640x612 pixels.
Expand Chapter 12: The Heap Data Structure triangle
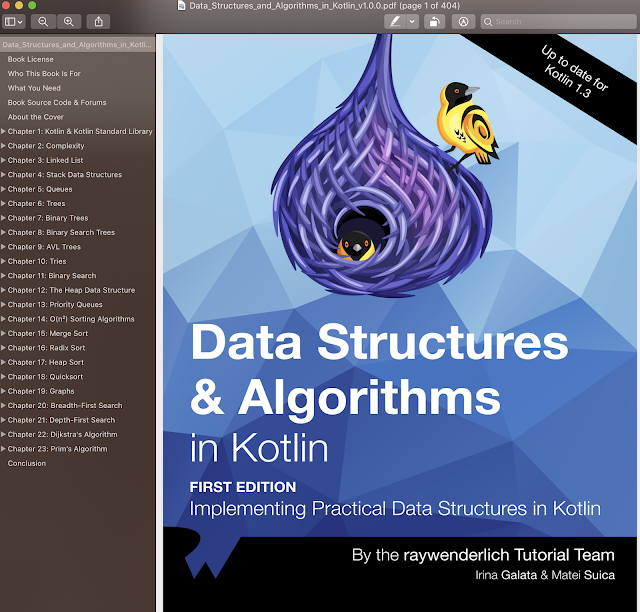[x=3, y=290]
